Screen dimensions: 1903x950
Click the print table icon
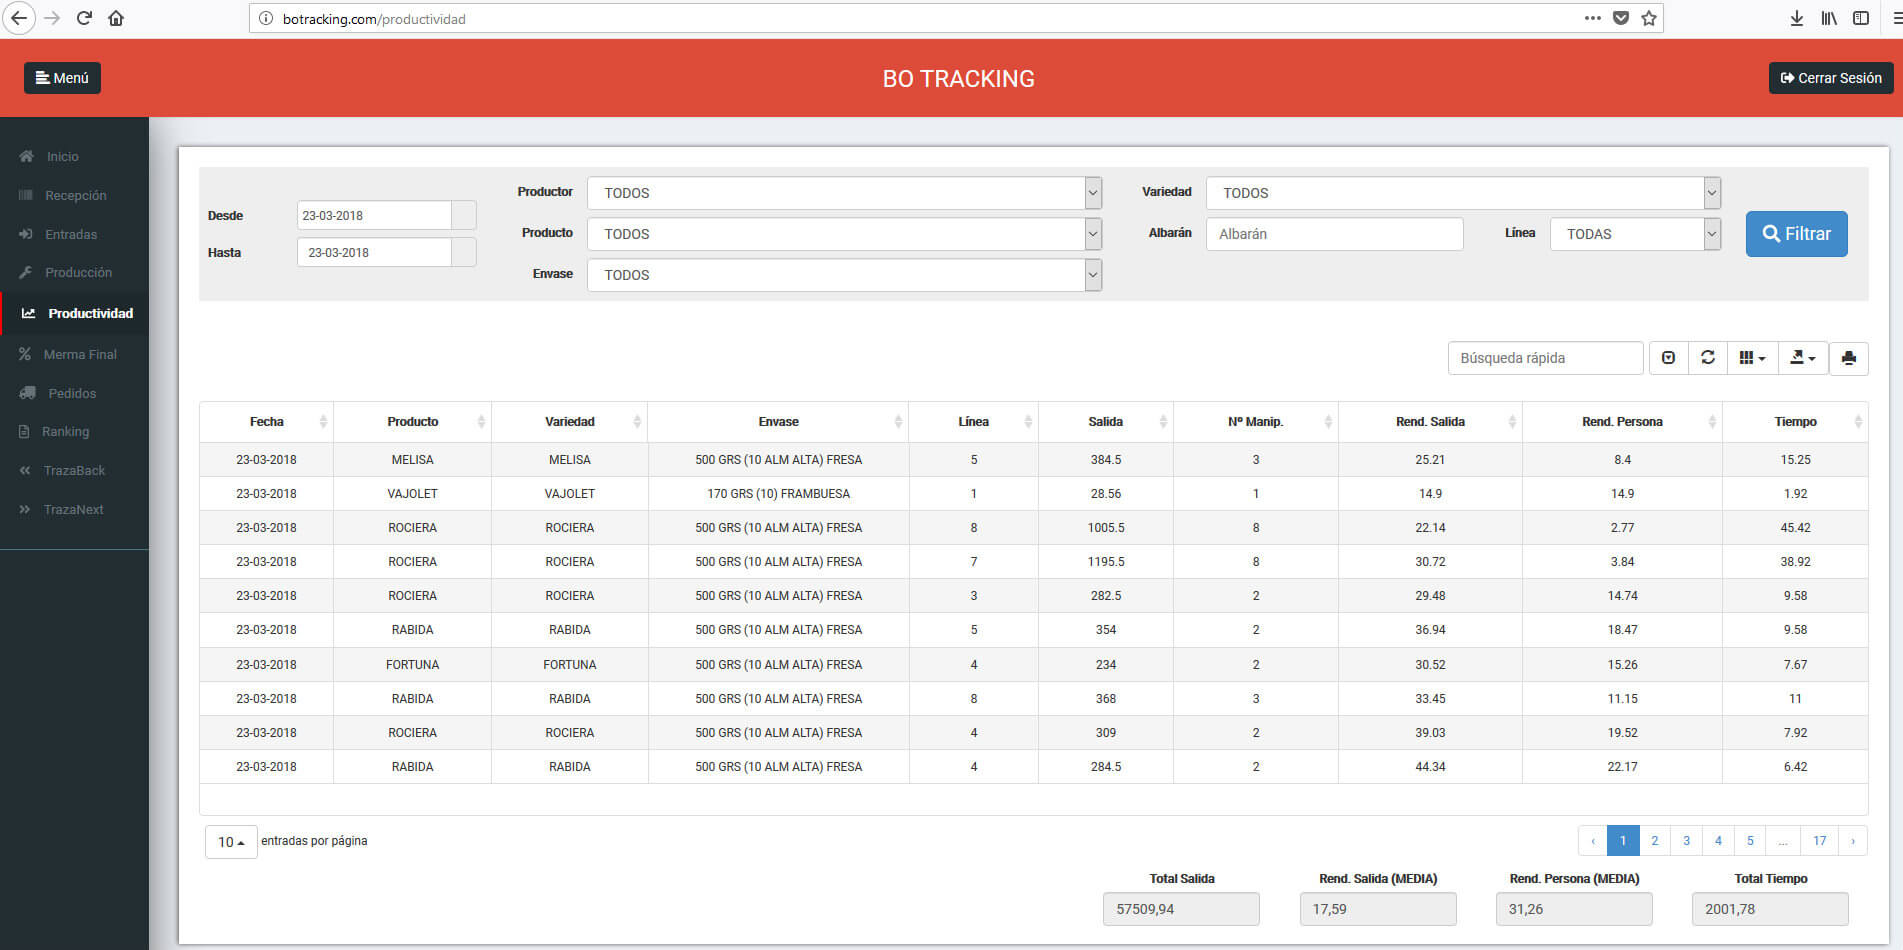pos(1848,358)
